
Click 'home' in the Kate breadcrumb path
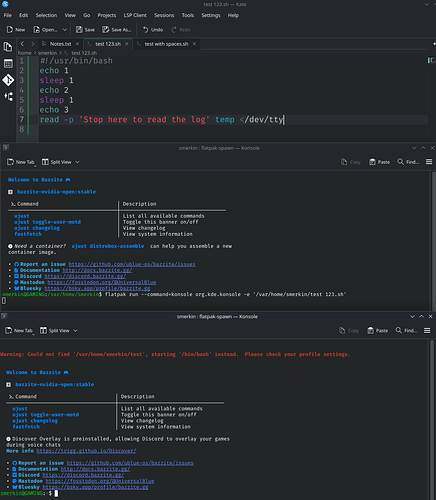tap(24, 53)
